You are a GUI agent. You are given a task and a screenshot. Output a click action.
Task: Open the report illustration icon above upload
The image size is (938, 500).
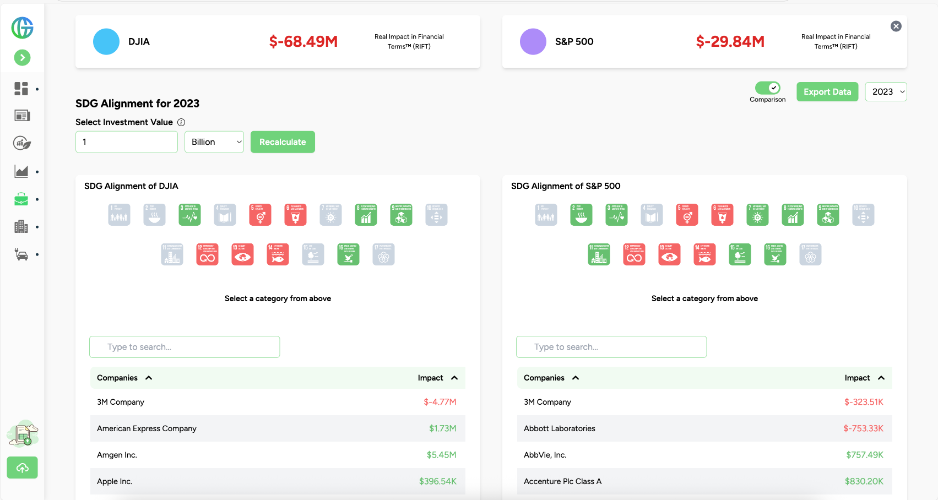tap(23, 433)
